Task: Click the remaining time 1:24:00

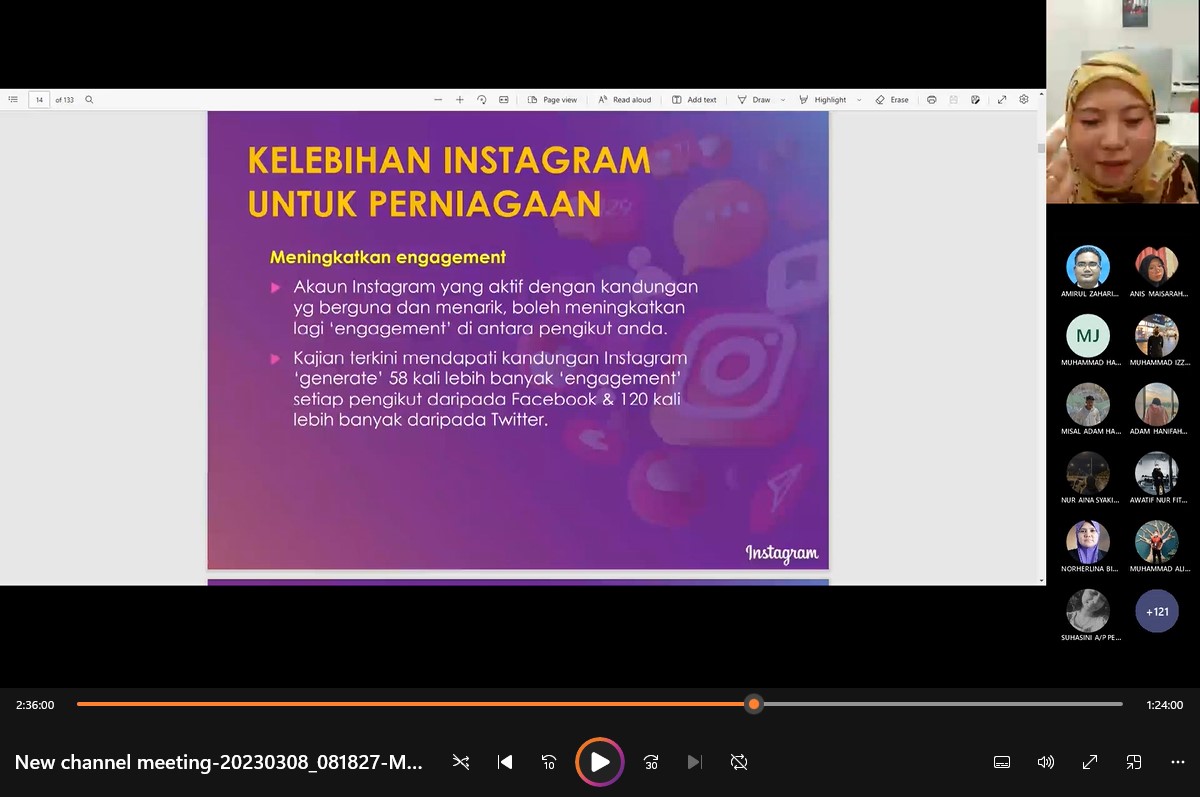Action: click(x=1165, y=705)
